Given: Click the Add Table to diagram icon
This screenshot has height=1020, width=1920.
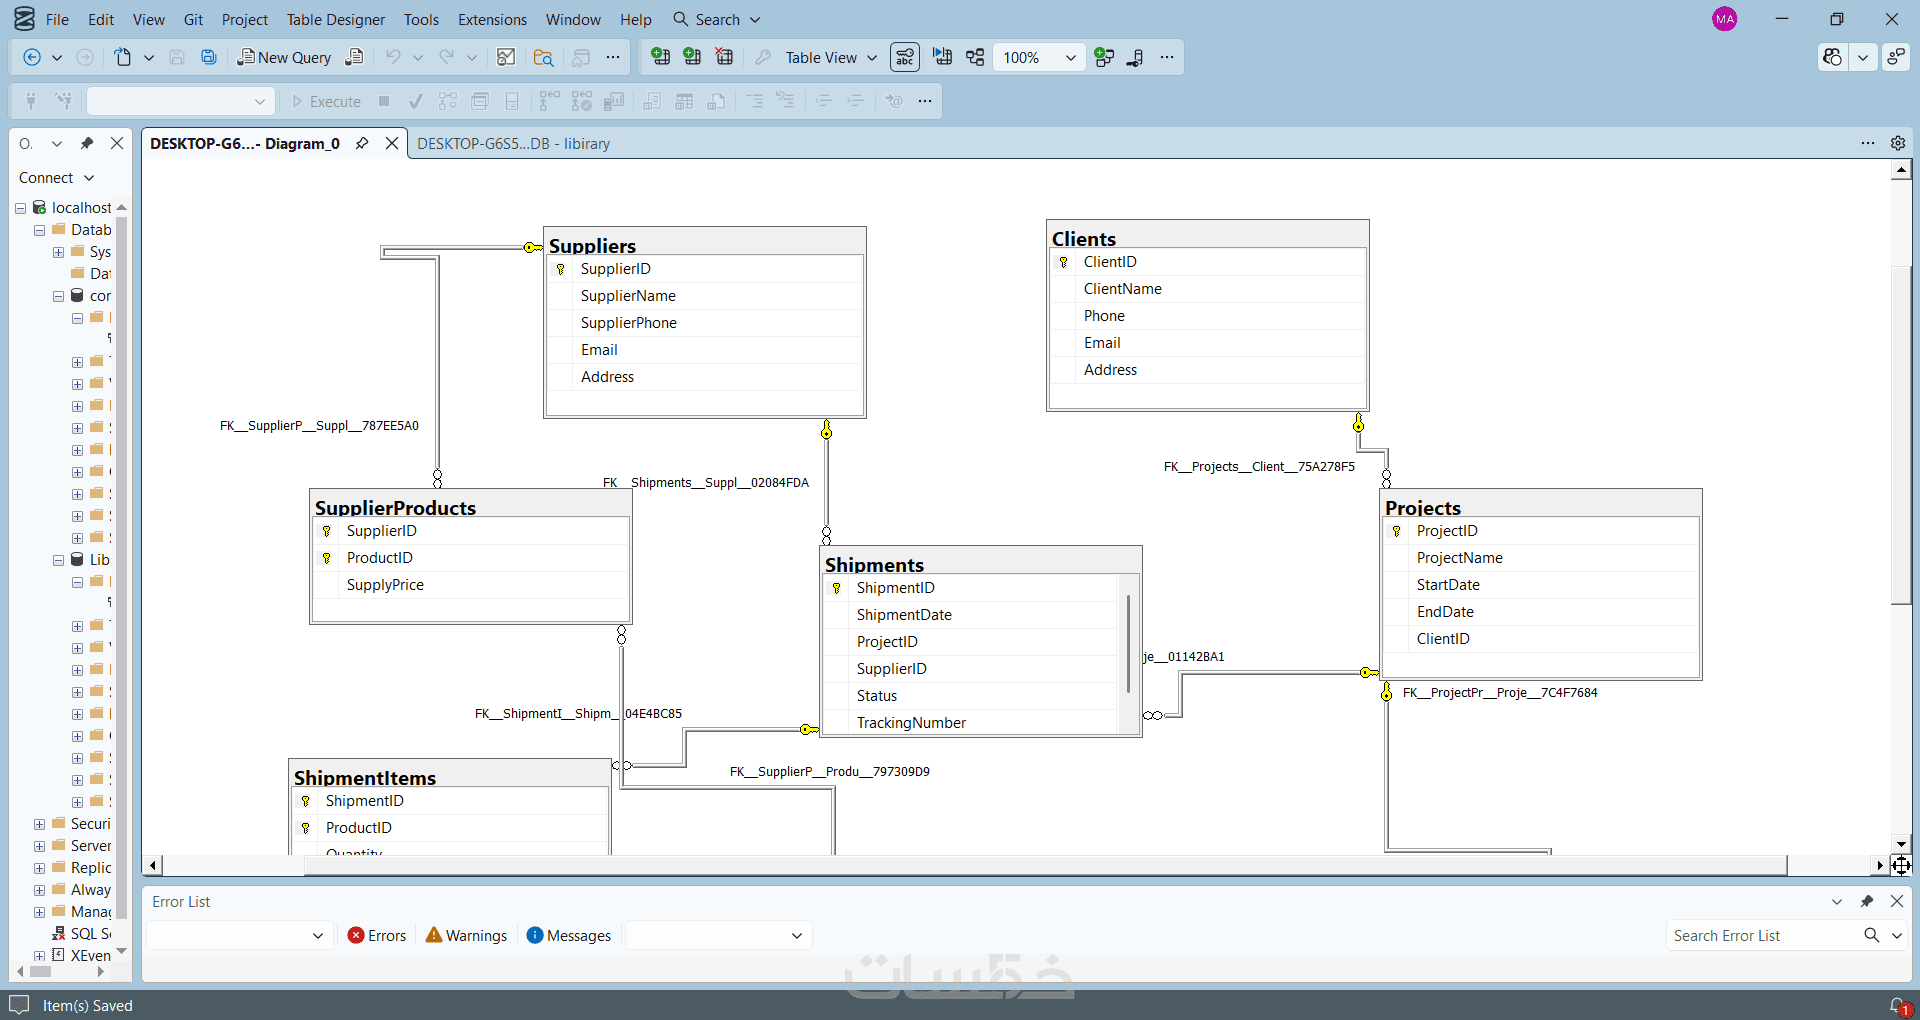Looking at the screenshot, I should point(692,57).
